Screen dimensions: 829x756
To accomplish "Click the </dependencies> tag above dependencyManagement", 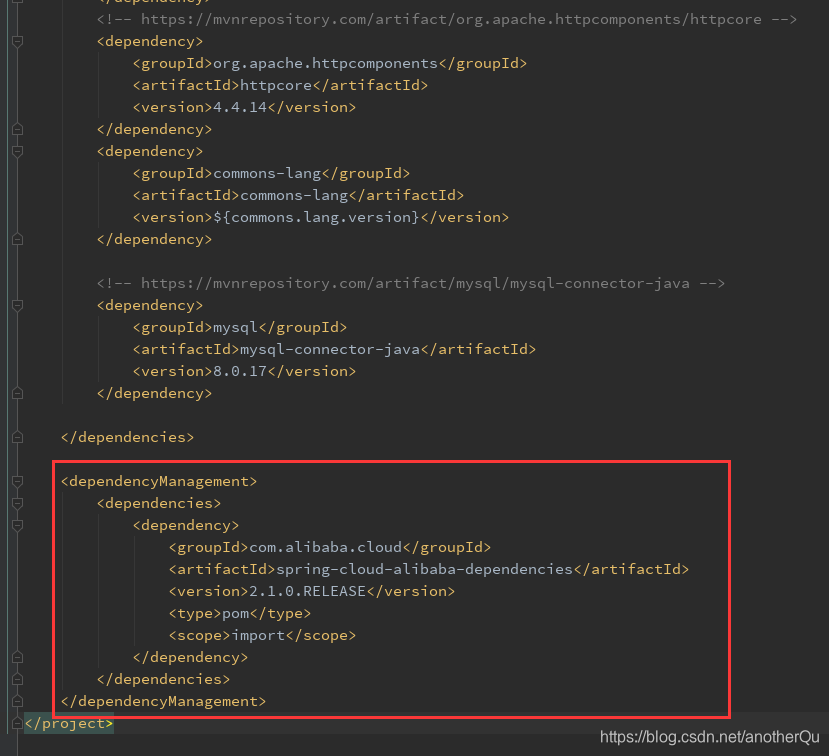I will 127,437.
